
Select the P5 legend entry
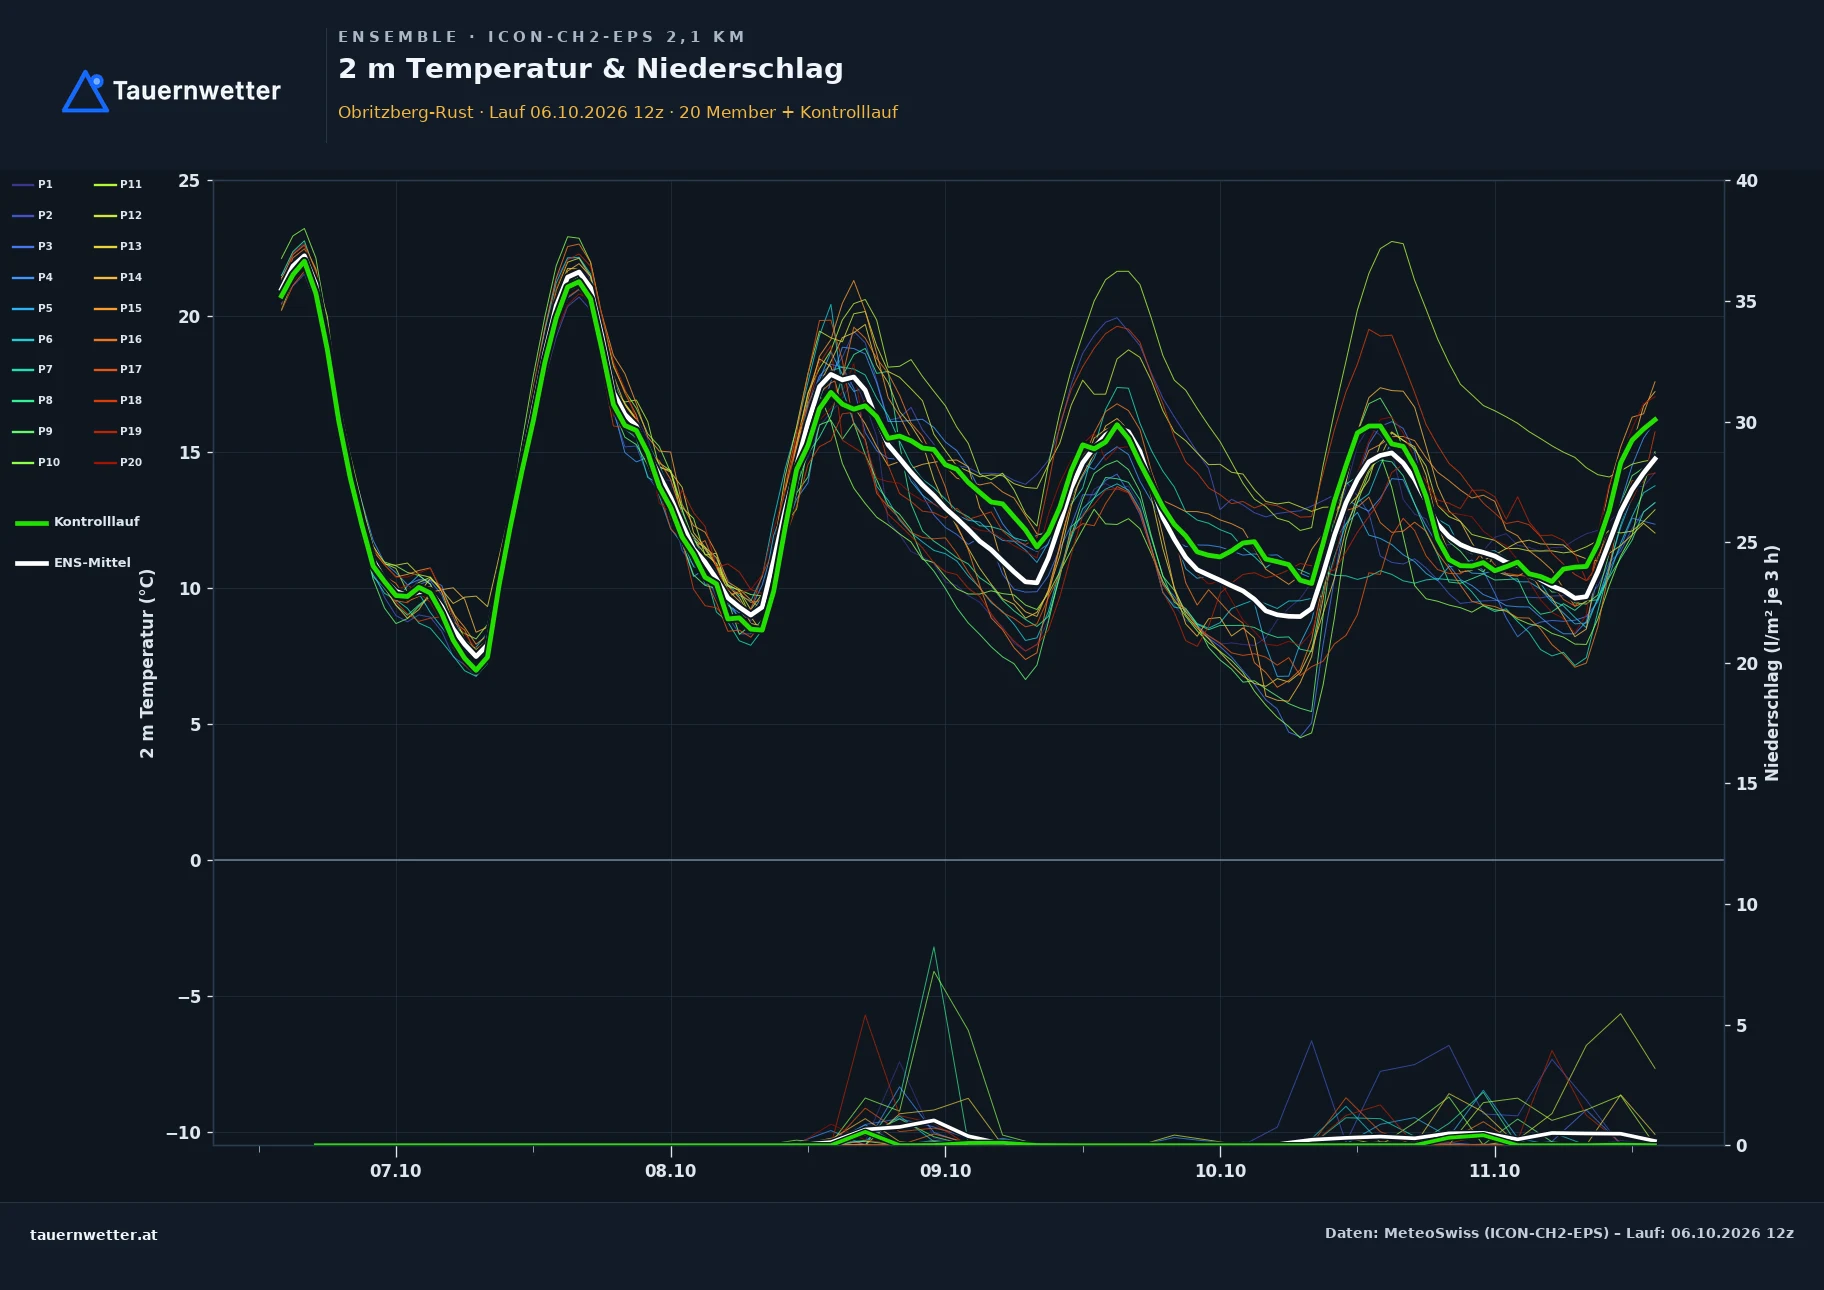tap(33, 308)
